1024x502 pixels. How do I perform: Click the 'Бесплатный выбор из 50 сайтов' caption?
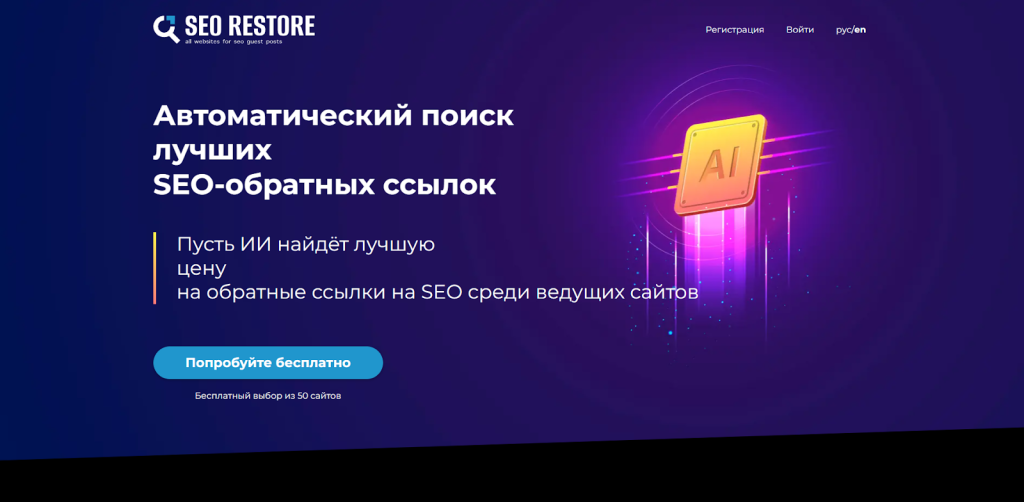268,396
